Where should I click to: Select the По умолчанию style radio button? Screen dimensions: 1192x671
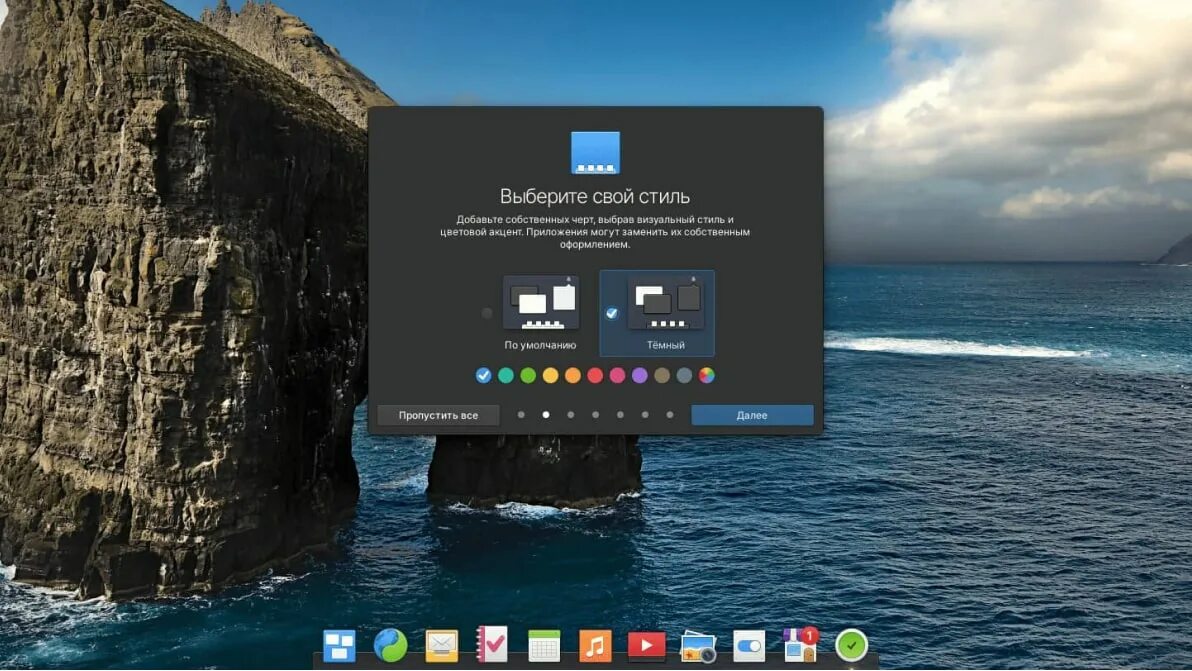click(487, 313)
